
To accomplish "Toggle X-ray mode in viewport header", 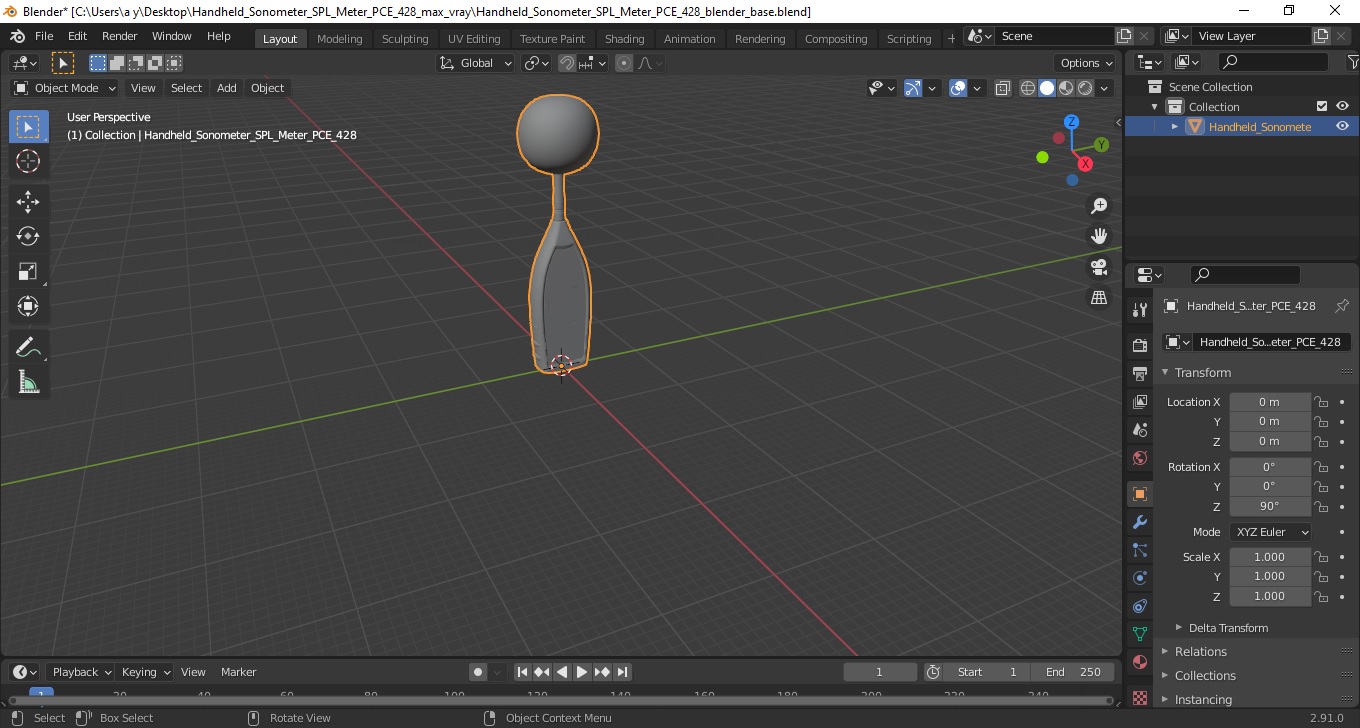I will tap(1003, 88).
